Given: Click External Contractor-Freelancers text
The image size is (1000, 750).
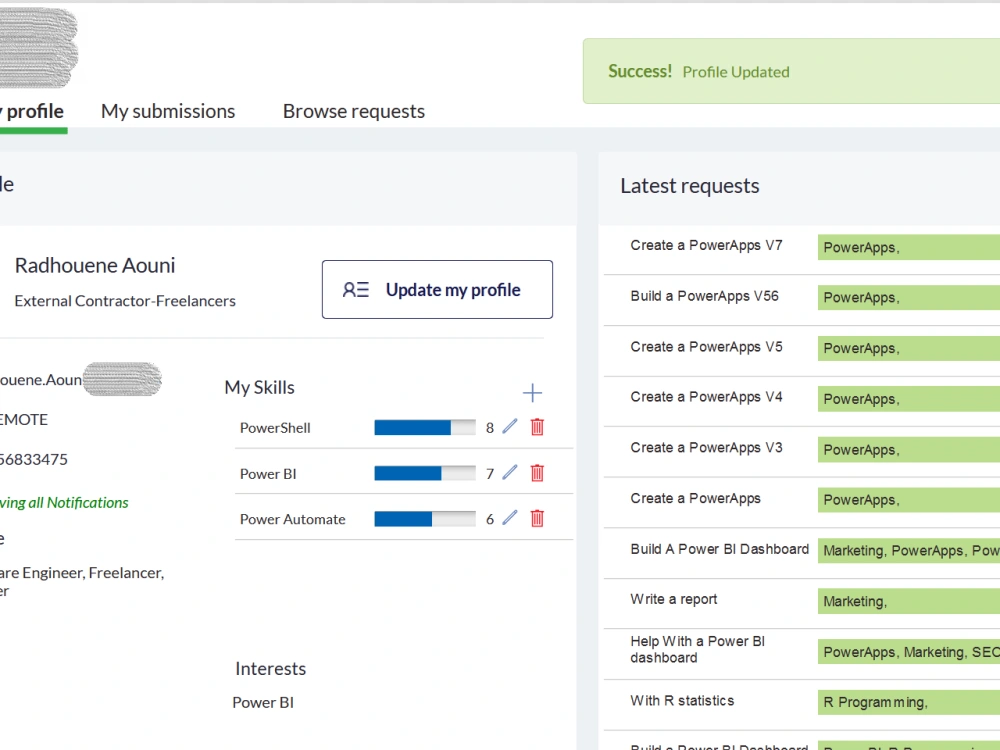Looking at the screenshot, I should pos(125,301).
